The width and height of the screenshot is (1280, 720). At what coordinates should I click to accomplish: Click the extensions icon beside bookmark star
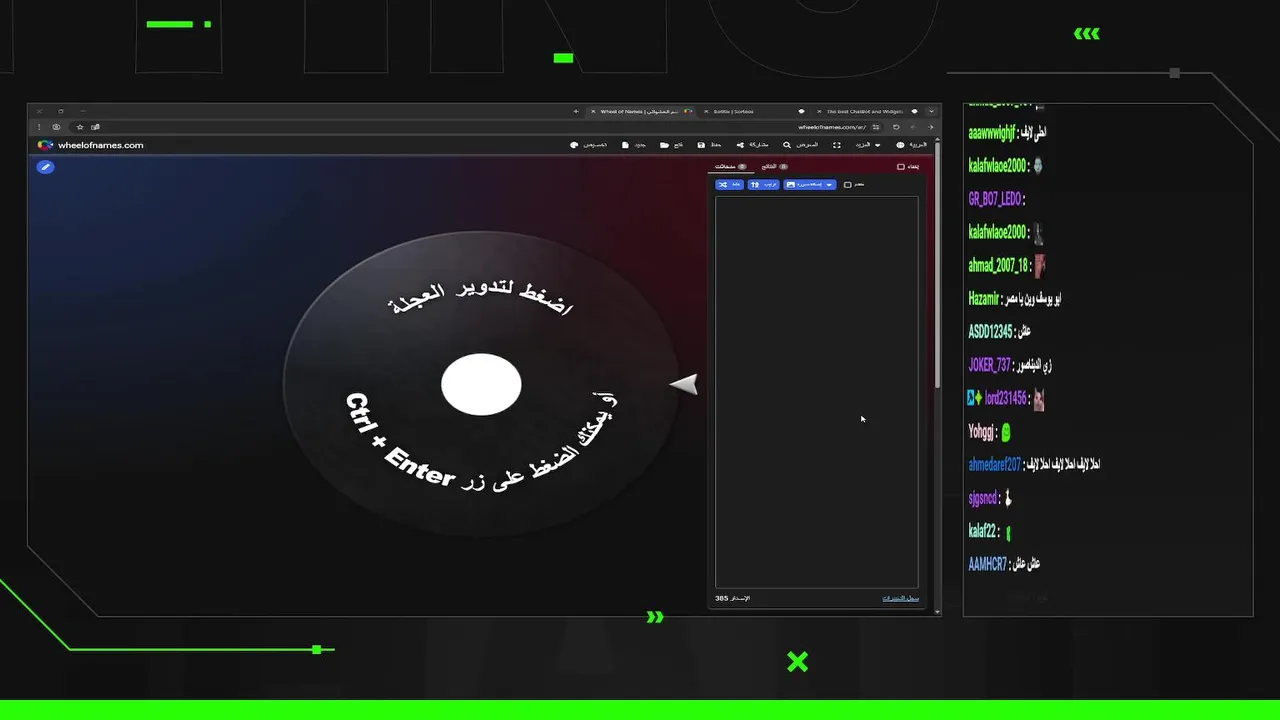click(x=95, y=127)
